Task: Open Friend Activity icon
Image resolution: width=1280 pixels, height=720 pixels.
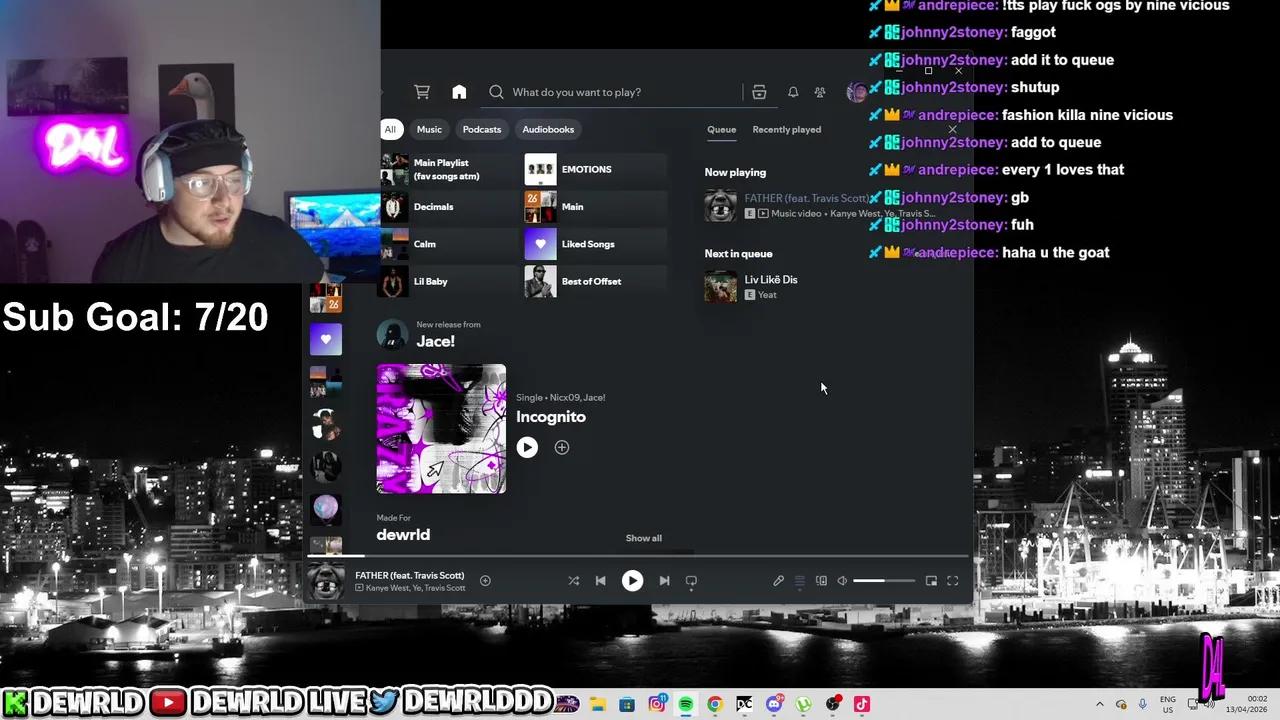Action: click(x=820, y=92)
